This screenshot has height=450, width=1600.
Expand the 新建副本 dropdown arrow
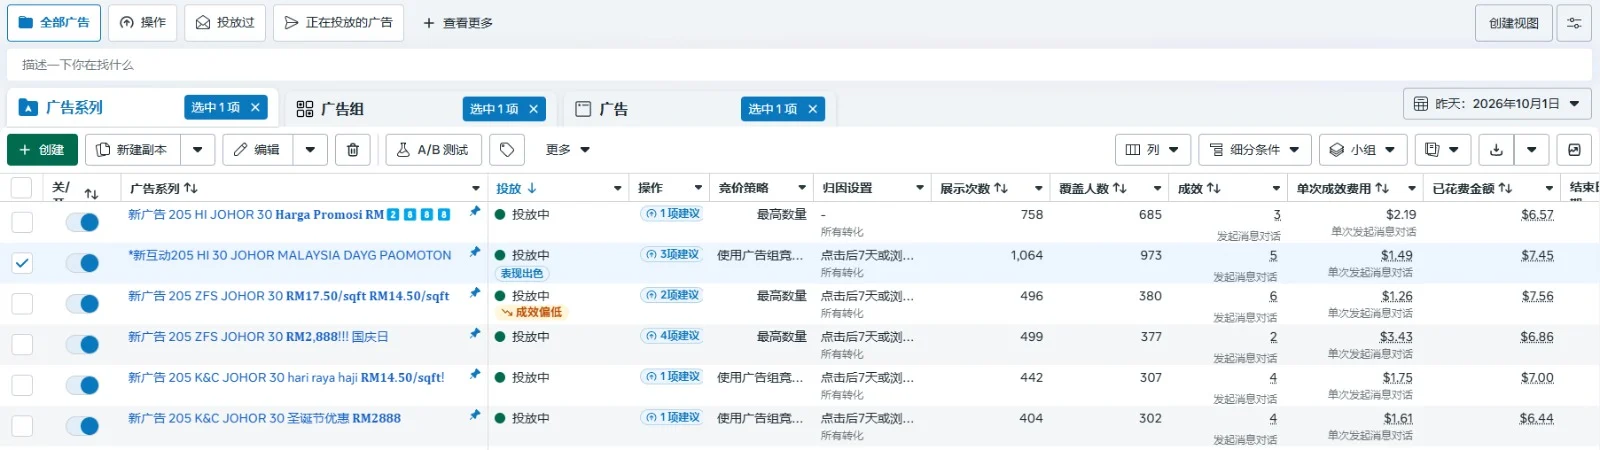coord(198,150)
